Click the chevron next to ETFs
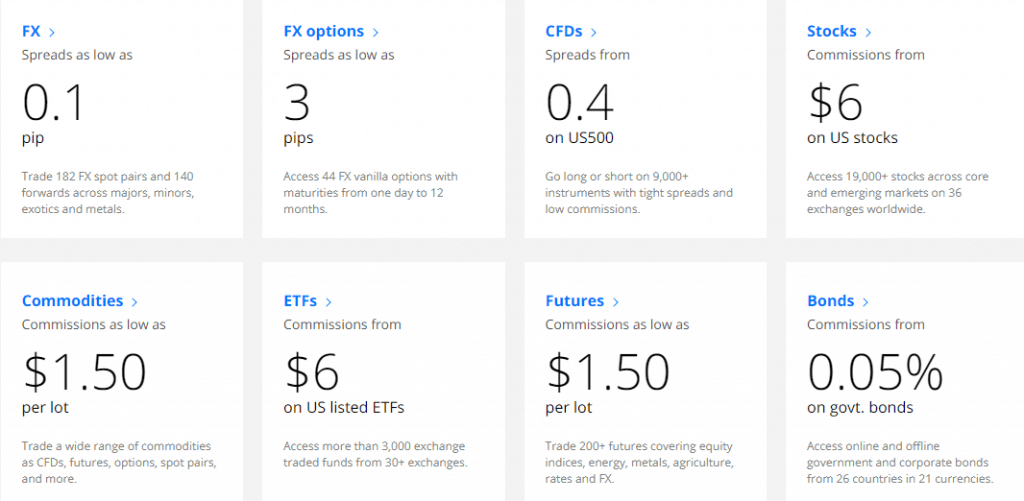 328,301
